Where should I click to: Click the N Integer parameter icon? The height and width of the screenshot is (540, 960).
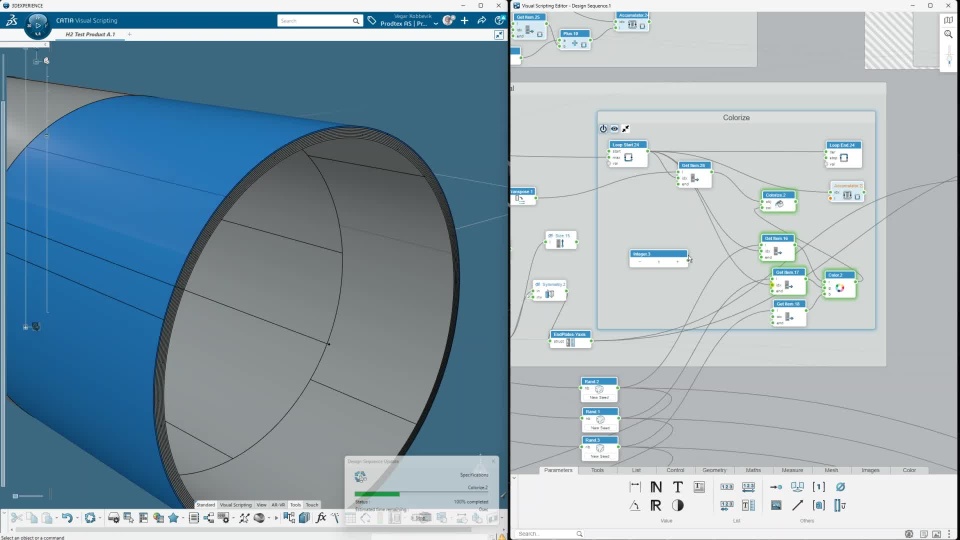click(x=656, y=487)
